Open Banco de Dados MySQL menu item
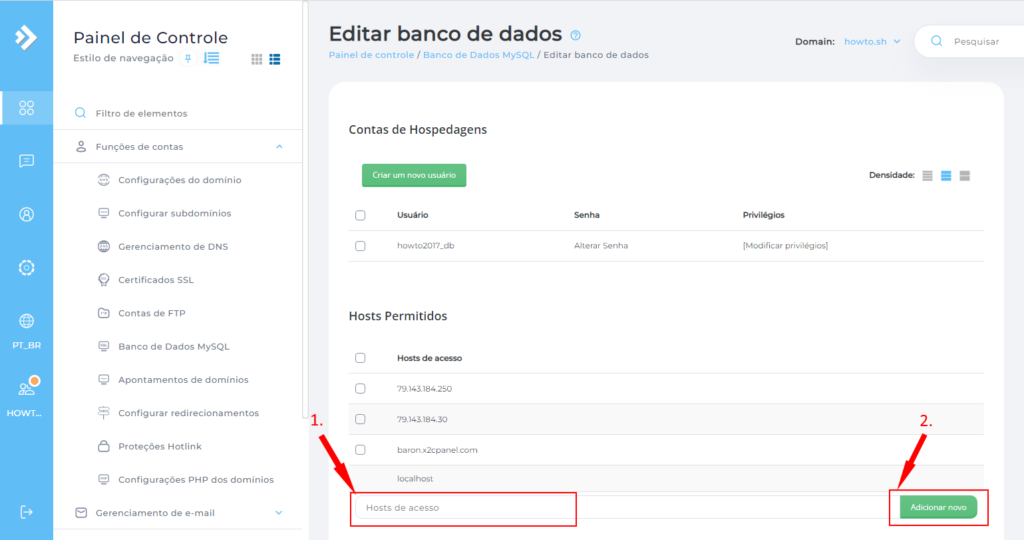Image resolution: width=1024 pixels, height=540 pixels. click(173, 346)
